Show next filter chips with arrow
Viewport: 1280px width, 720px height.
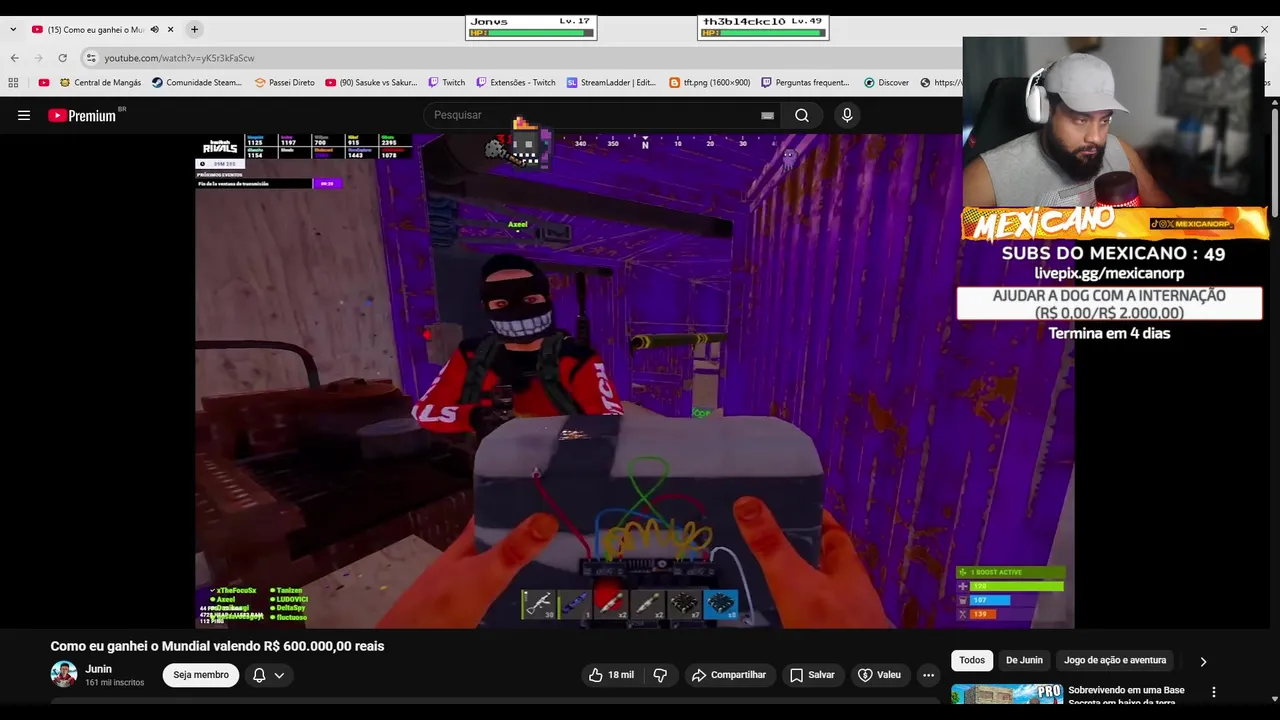point(1203,661)
